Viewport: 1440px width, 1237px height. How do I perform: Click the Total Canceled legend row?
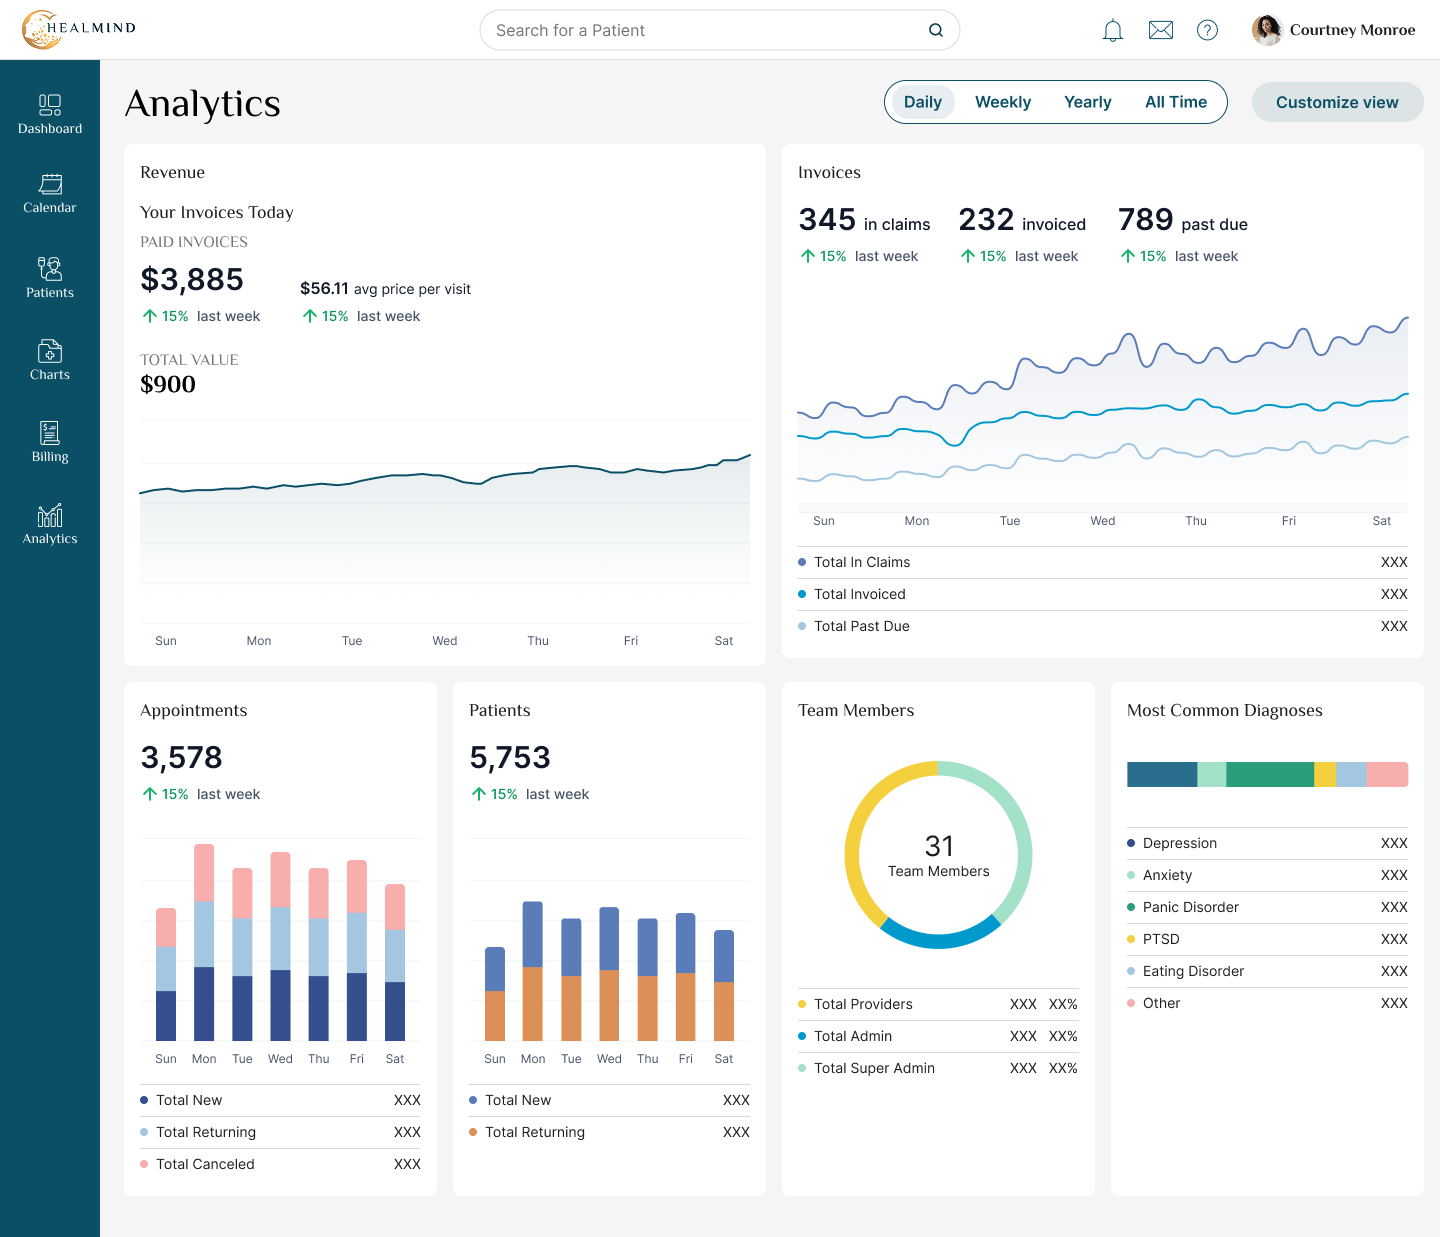pyautogui.click(x=281, y=1164)
